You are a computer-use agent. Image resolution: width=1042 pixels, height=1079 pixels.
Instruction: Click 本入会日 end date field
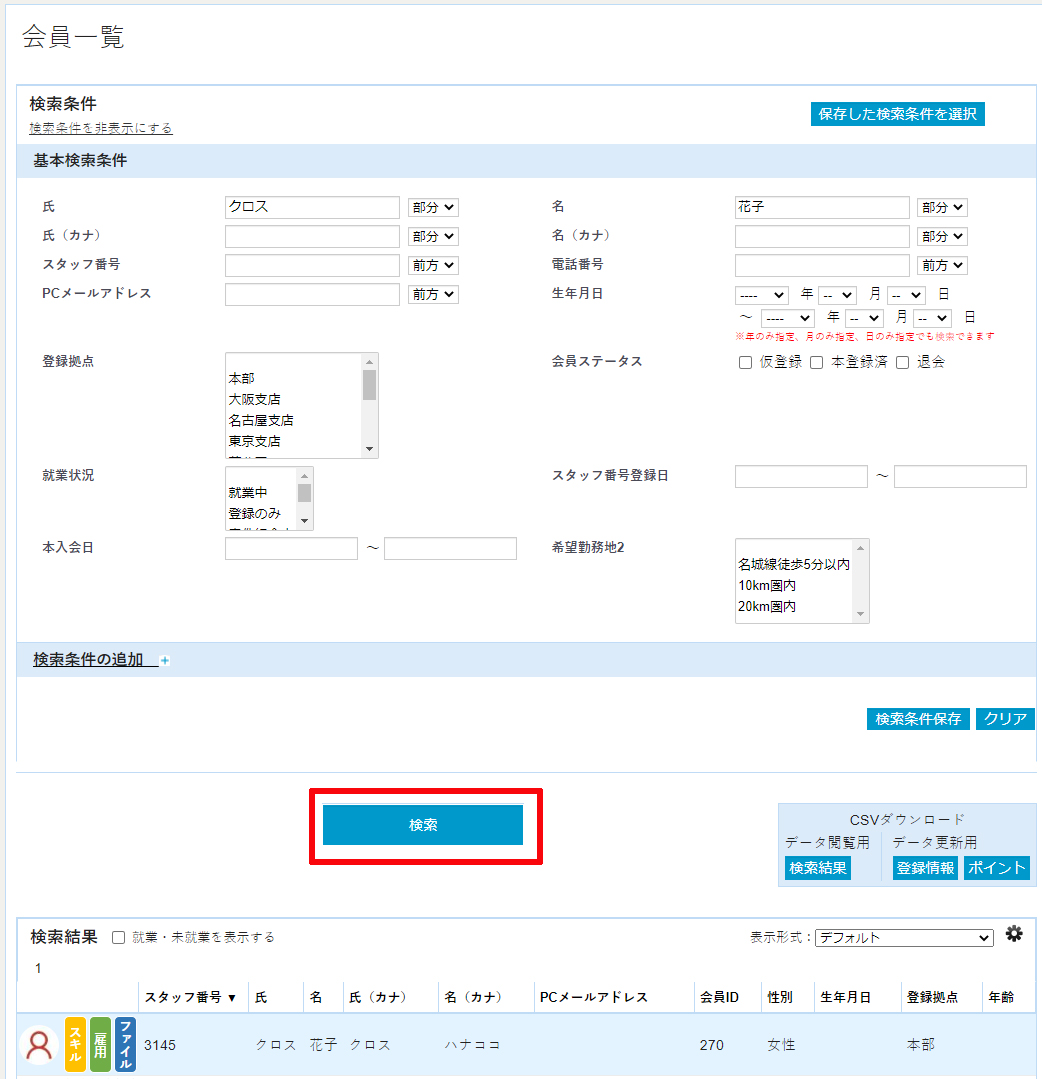(x=450, y=548)
